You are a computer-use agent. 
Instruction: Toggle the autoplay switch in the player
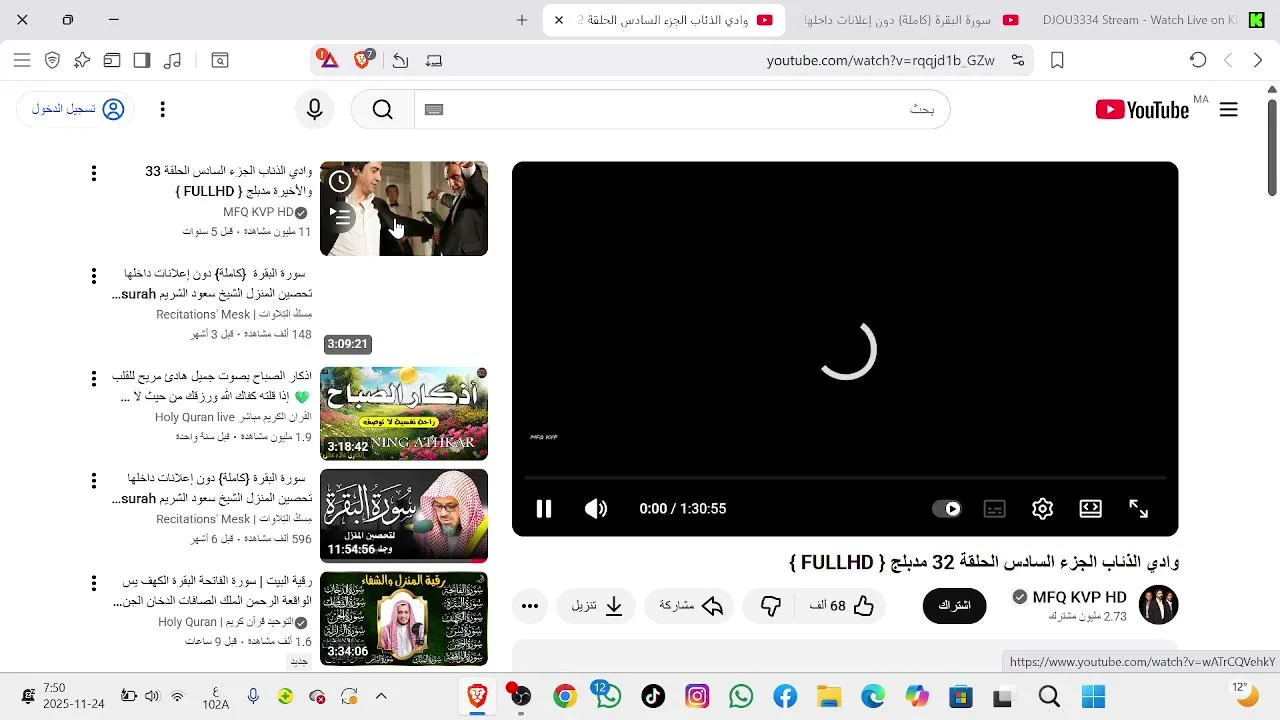pyautogui.click(x=946, y=509)
